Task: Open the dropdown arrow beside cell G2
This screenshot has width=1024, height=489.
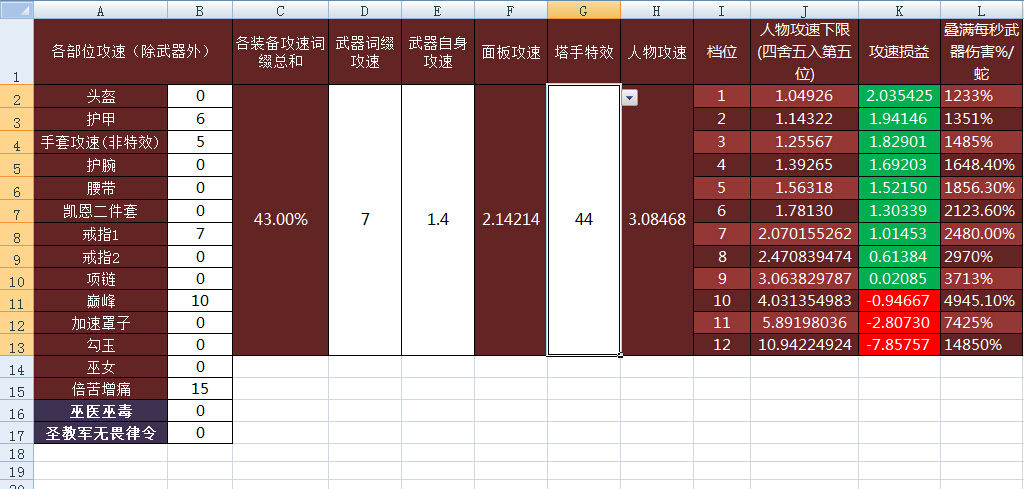Action: [630, 97]
